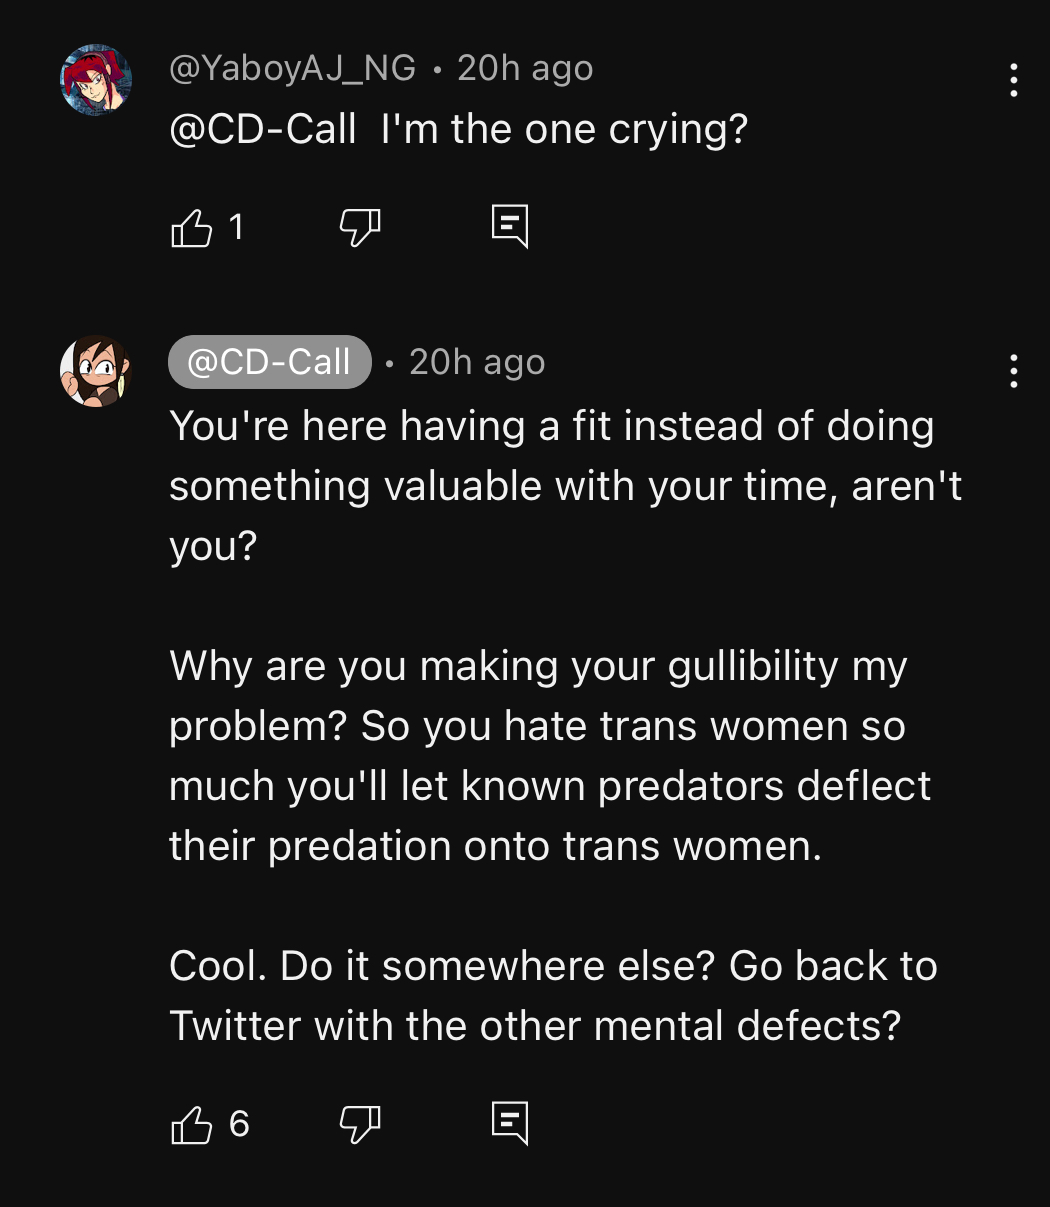Viewport: 1050px width, 1207px height.
Task: Tap reply icon under CD-Call's comment
Action: (509, 1123)
